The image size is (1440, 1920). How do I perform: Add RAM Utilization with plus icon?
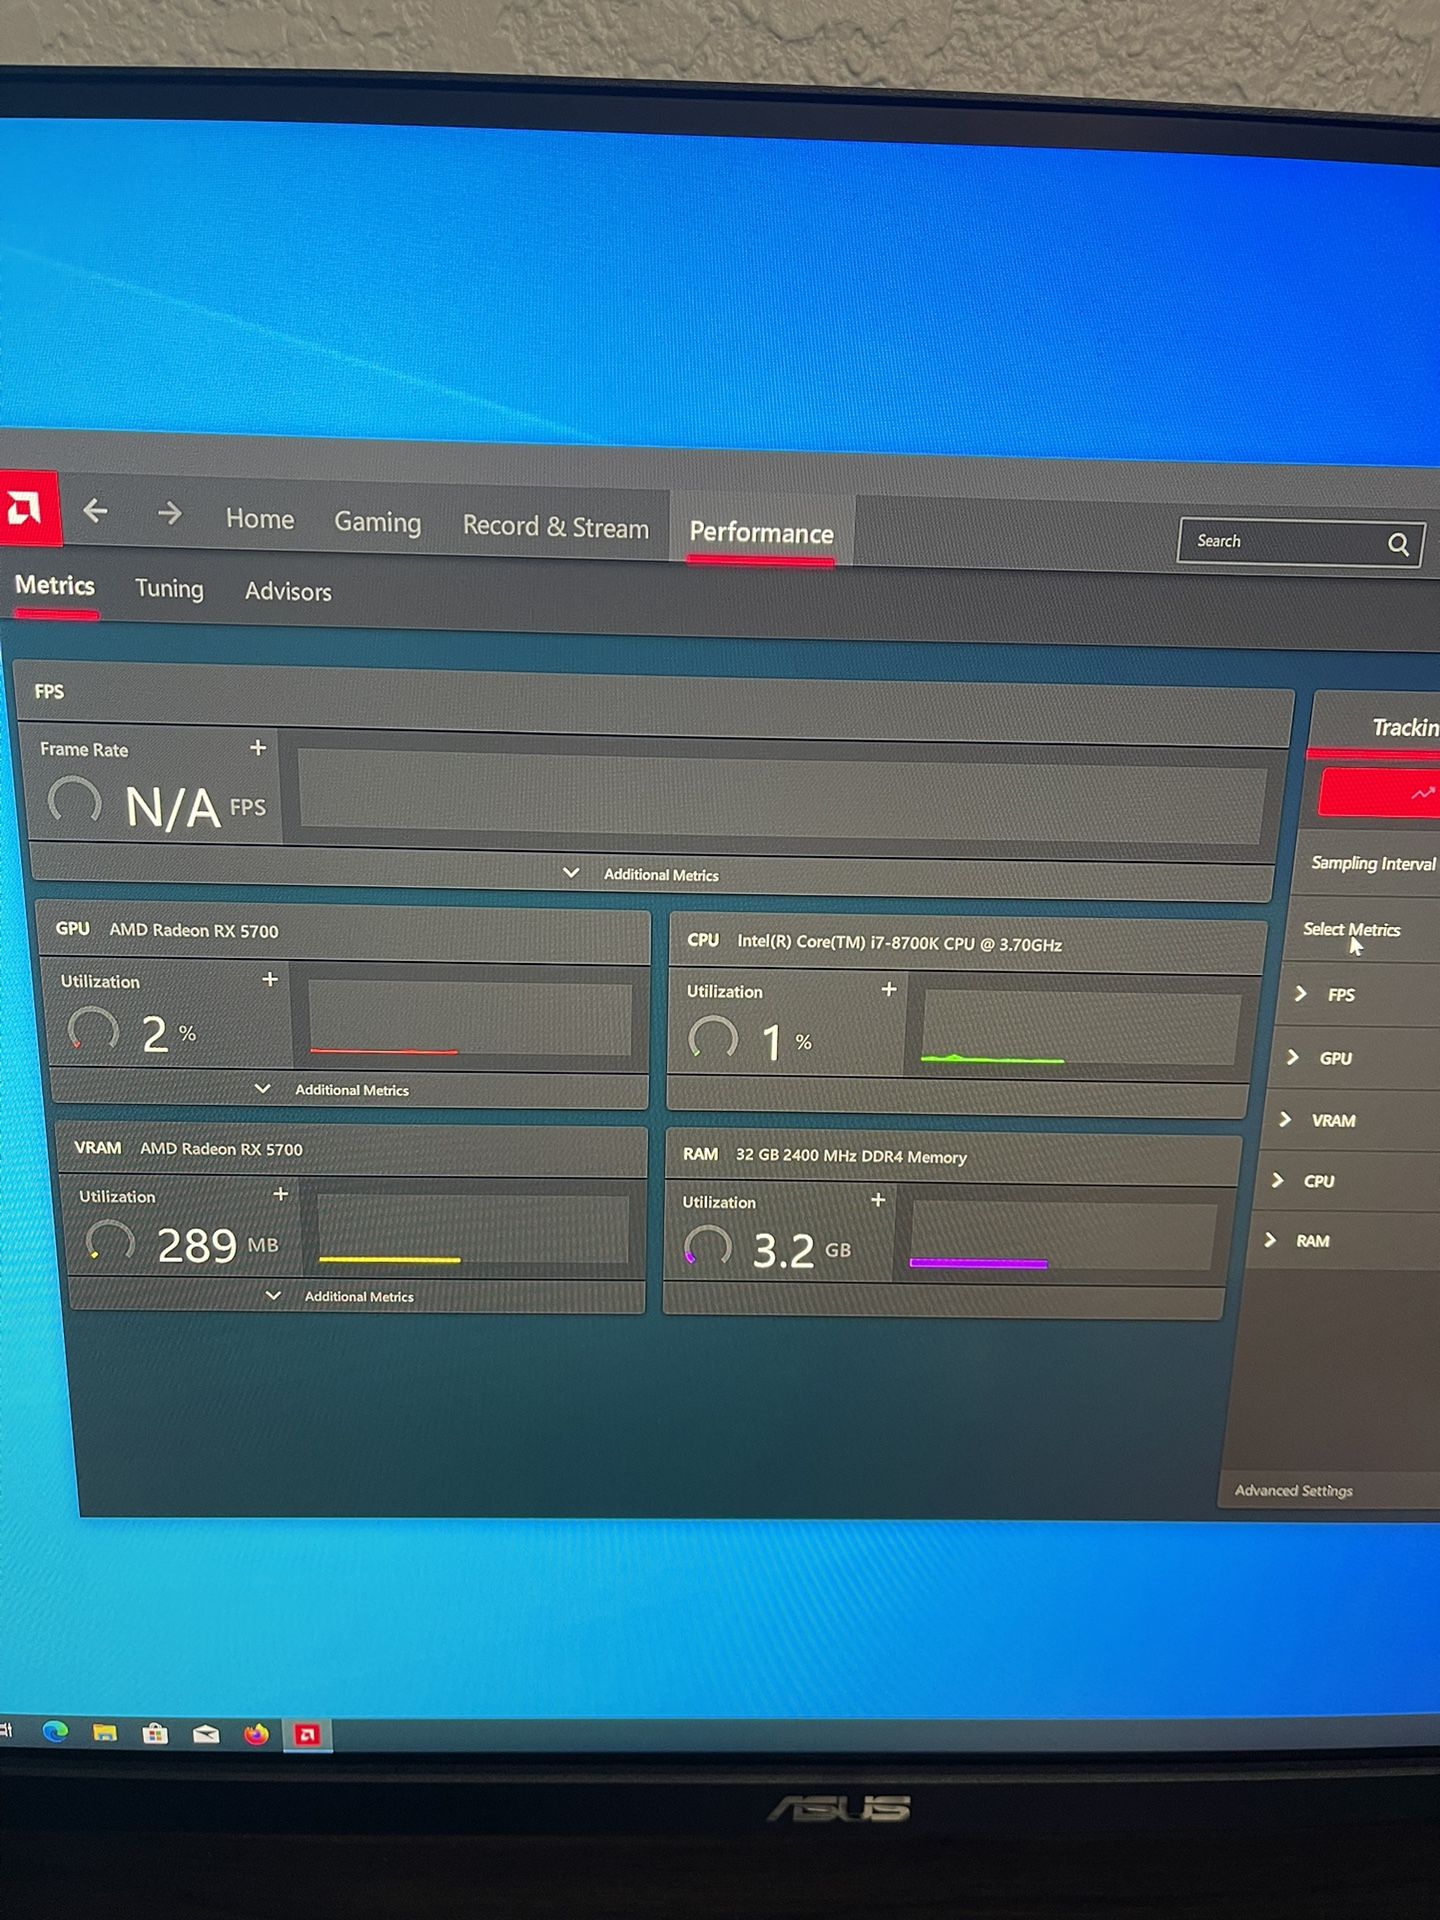[x=878, y=1199]
